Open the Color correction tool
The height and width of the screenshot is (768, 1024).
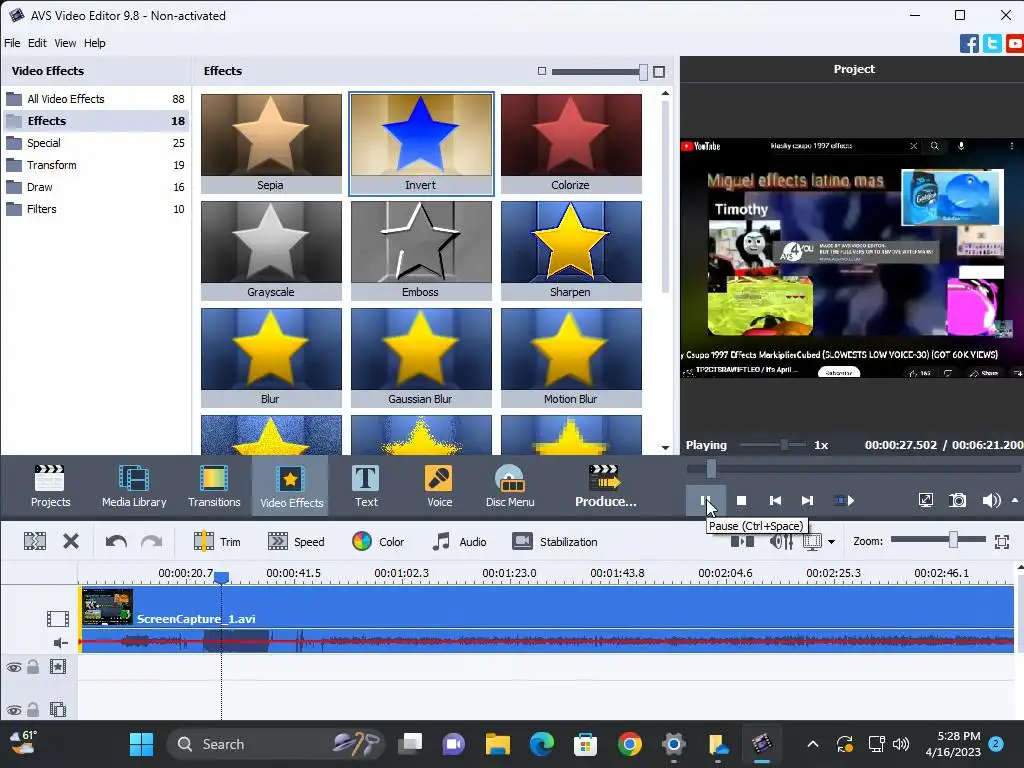click(378, 542)
